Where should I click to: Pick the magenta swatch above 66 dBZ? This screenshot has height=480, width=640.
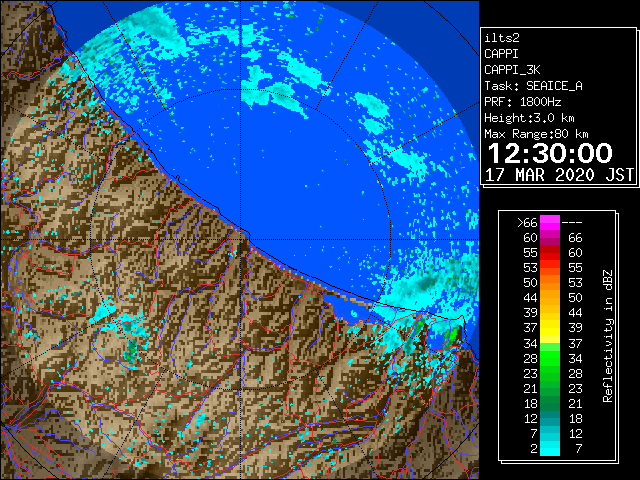coord(550,222)
